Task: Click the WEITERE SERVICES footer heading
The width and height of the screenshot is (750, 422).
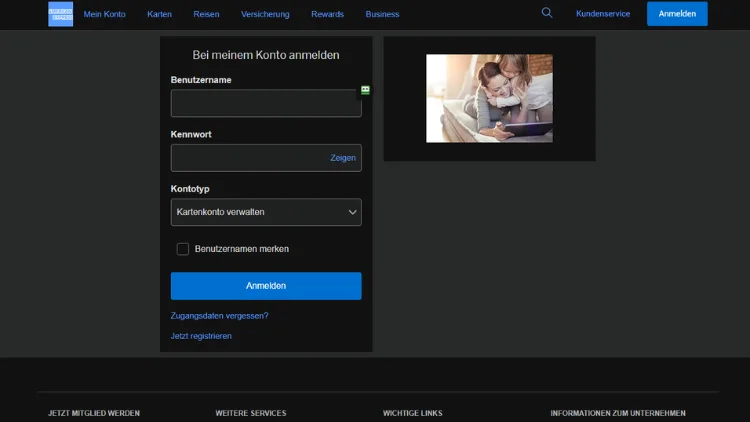Action: 251,413
